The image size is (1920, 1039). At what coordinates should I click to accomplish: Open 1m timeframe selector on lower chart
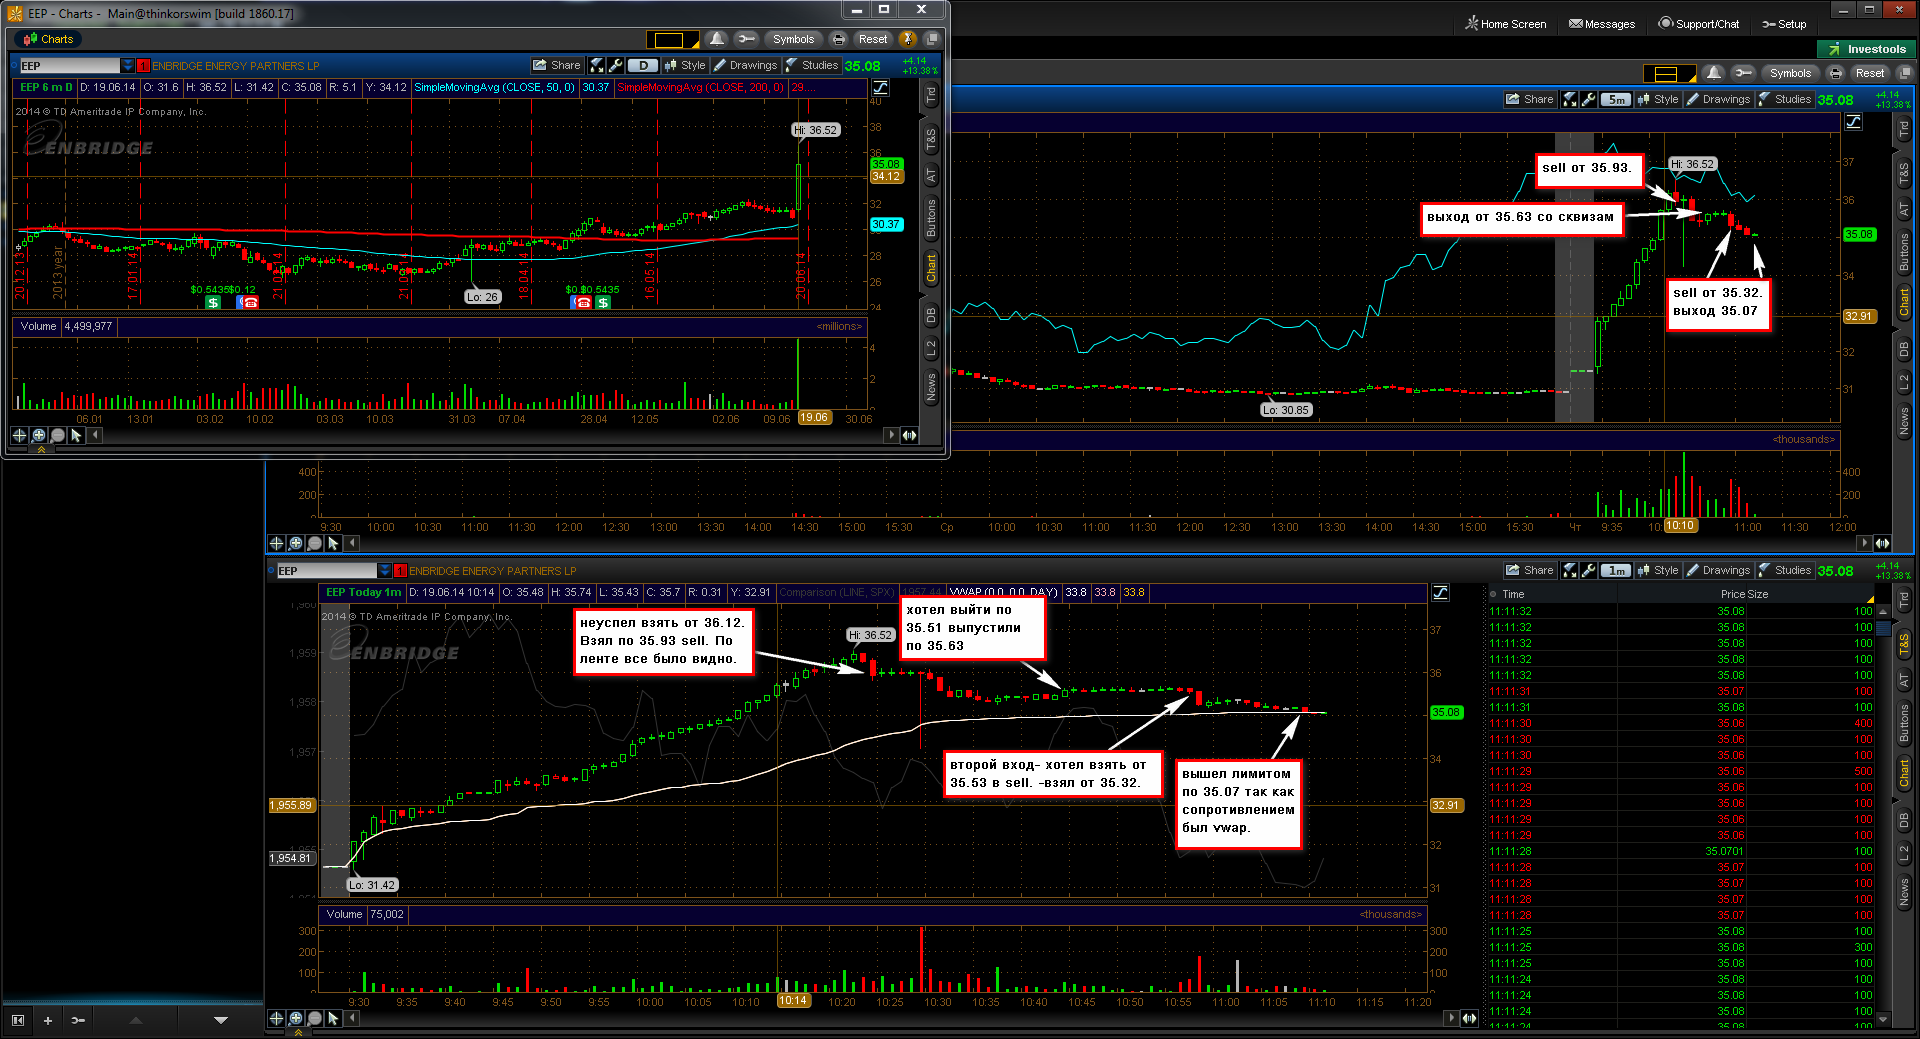point(1616,570)
